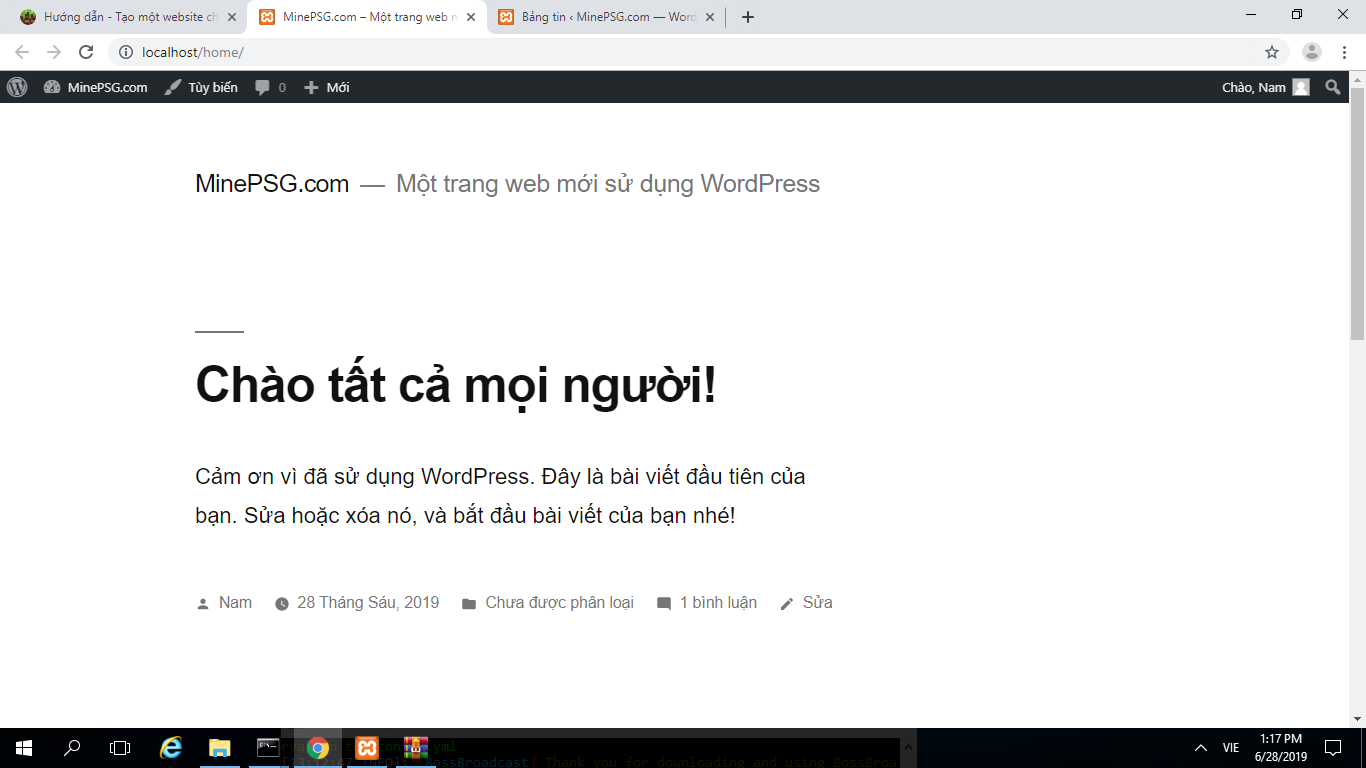Click the tagline 'Một trang web mới sử dụng WordPress'
This screenshot has width=1366, height=768.
608,184
